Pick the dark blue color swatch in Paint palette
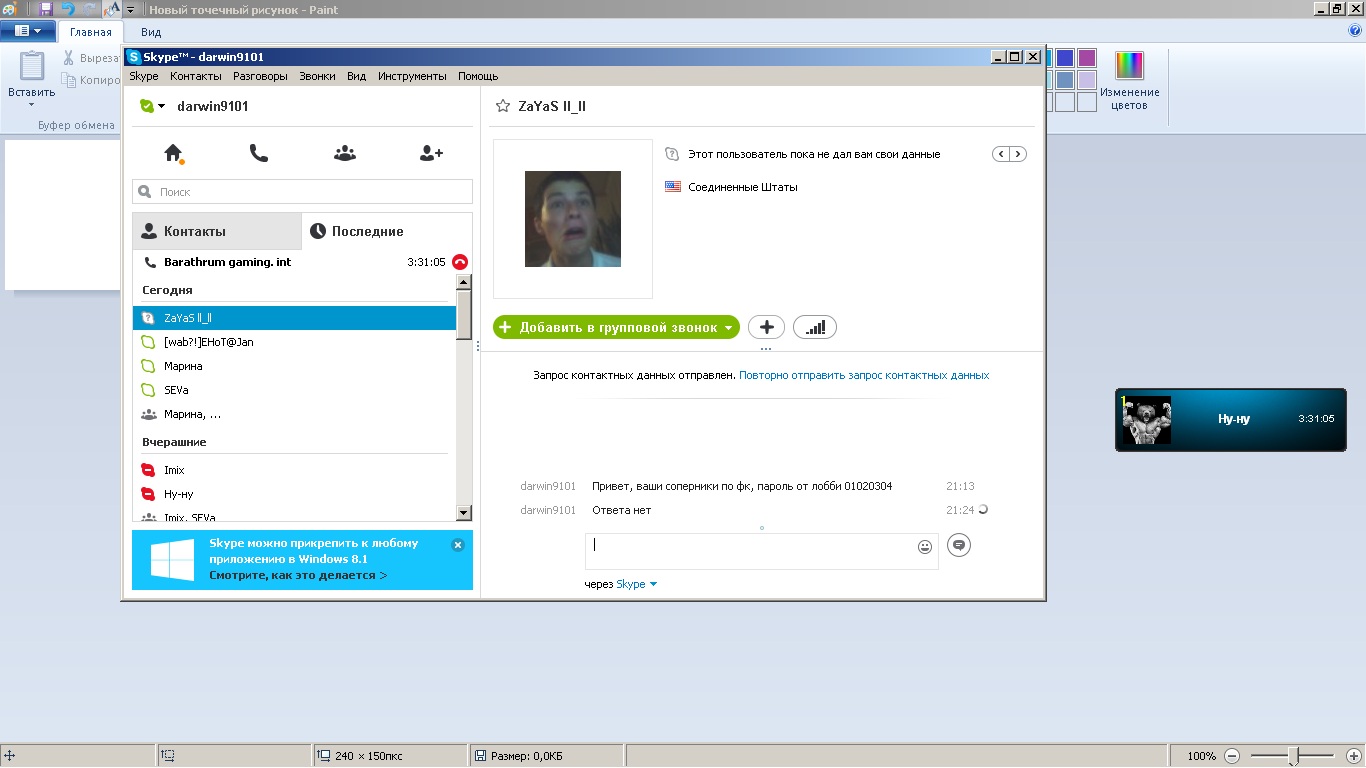 click(1065, 58)
